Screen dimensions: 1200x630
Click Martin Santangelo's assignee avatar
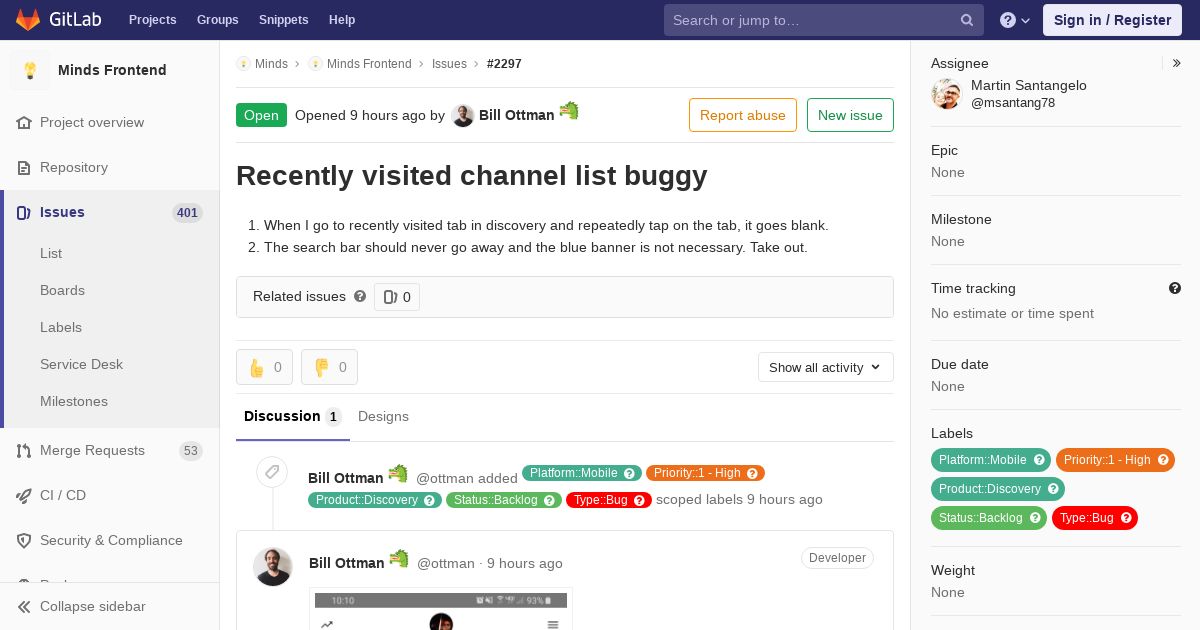click(946, 94)
